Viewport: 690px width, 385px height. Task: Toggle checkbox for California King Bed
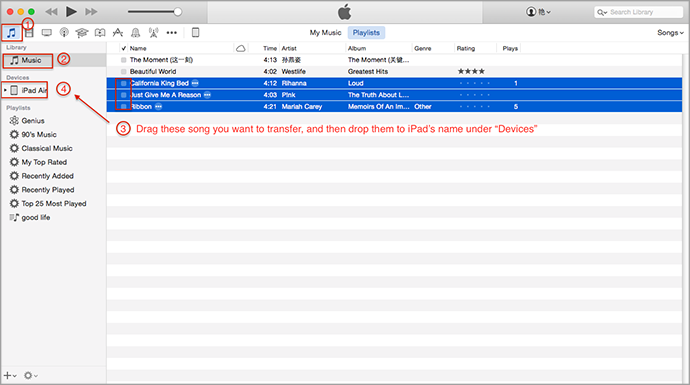[x=124, y=83]
